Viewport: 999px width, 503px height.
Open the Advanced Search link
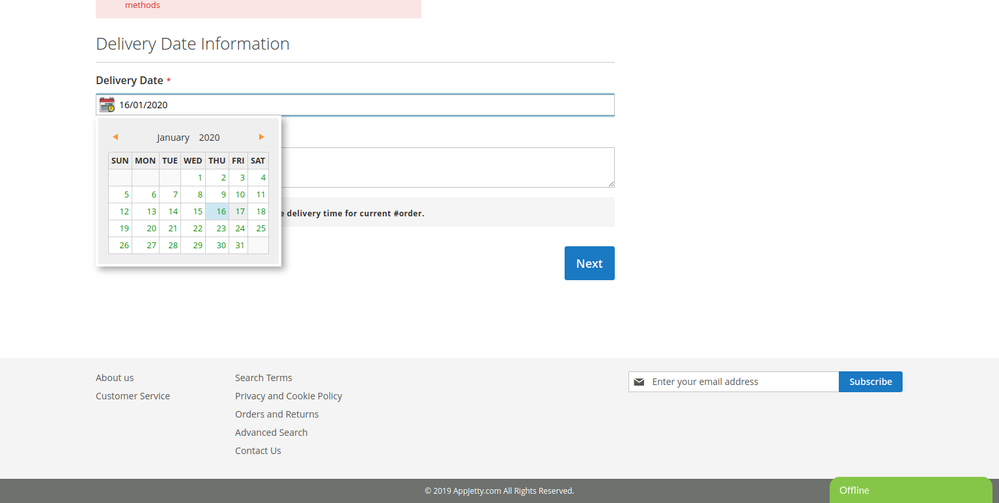pos(271,432)
